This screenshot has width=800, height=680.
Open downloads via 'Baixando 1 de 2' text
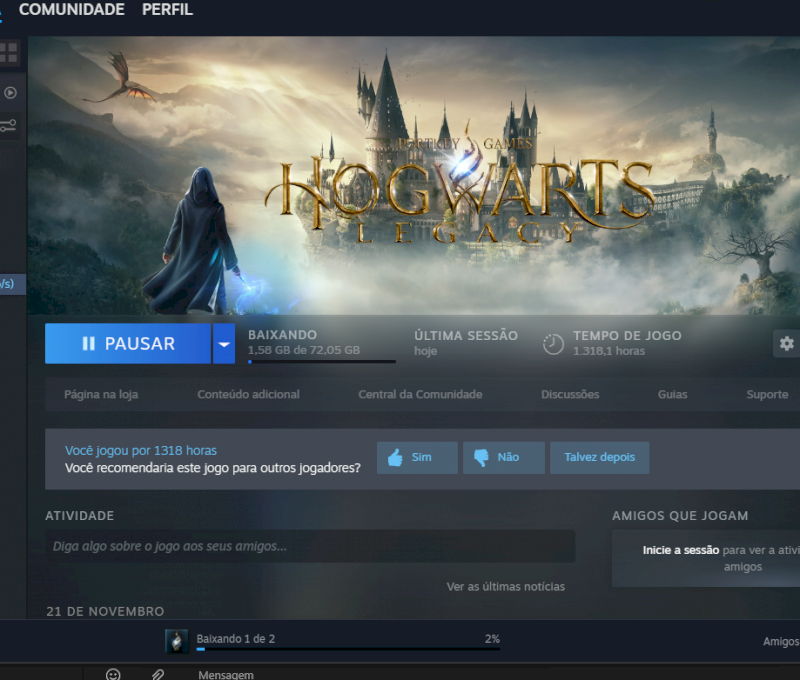[x=236, y=639]
